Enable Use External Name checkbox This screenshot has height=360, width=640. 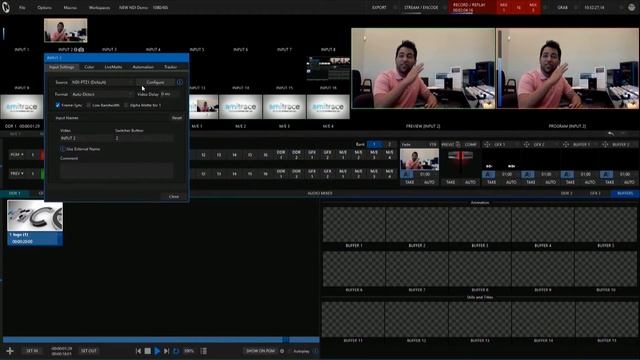point(62,149)
